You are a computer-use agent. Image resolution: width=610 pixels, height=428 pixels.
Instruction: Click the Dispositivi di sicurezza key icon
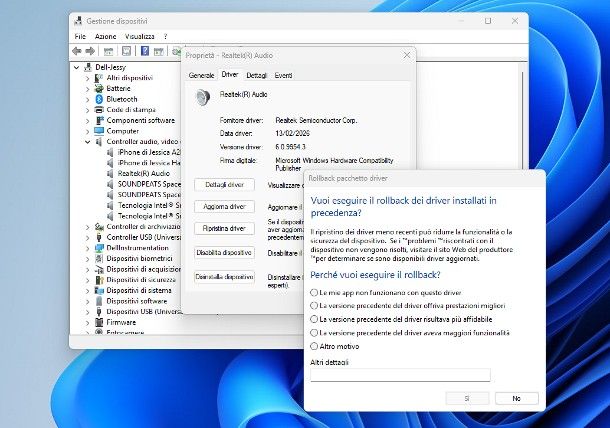[99, 280]
